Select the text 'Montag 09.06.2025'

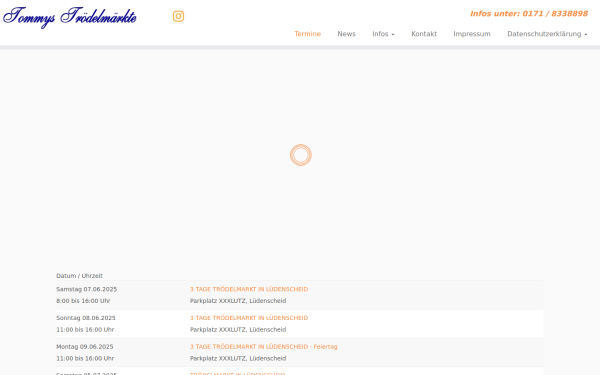[85, 347]
